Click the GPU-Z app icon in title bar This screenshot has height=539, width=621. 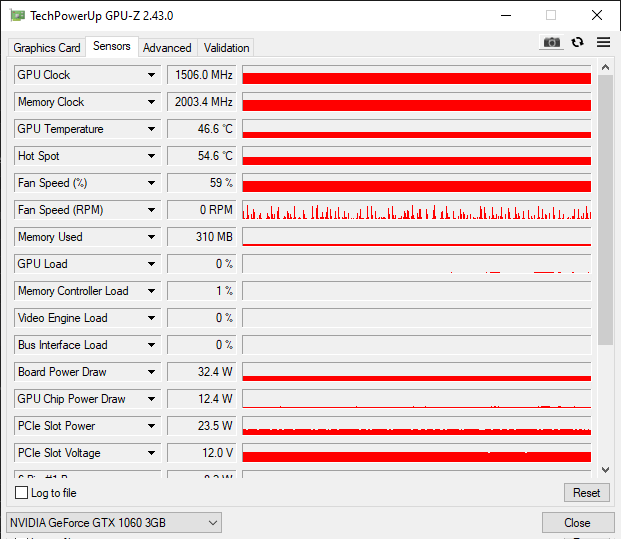coord(17,16)
